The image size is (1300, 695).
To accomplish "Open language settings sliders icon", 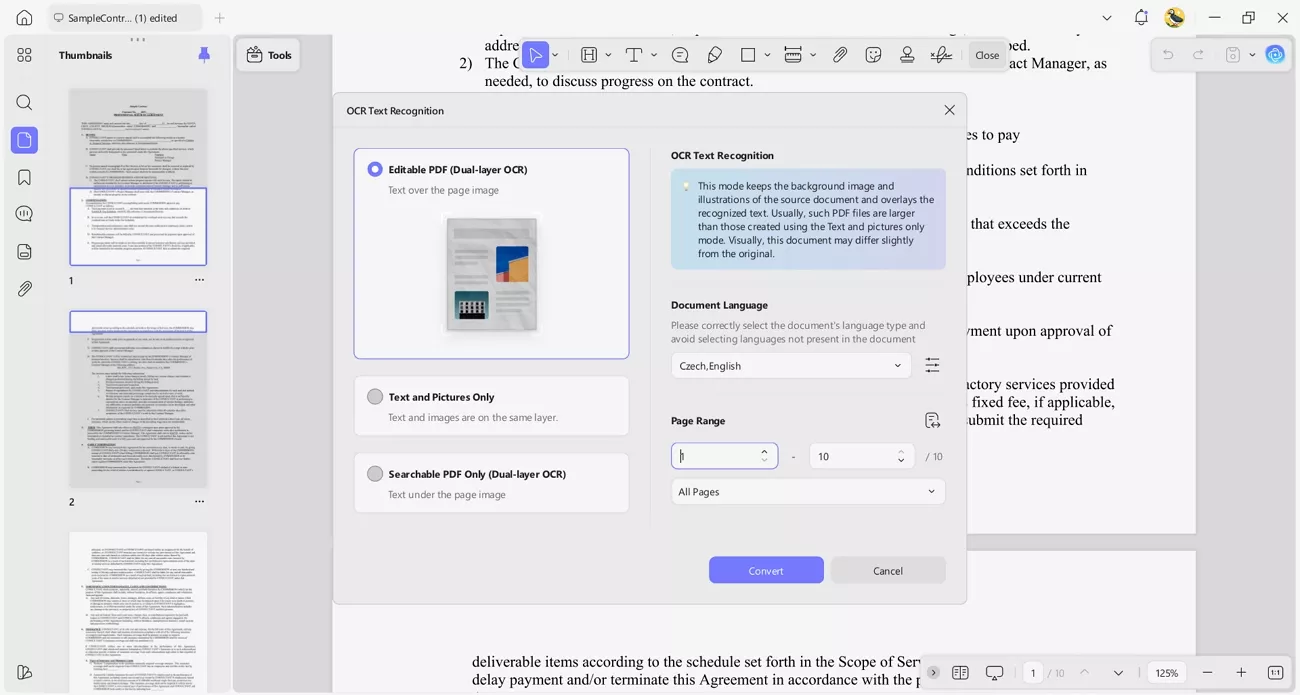I will tap(932, 365).
